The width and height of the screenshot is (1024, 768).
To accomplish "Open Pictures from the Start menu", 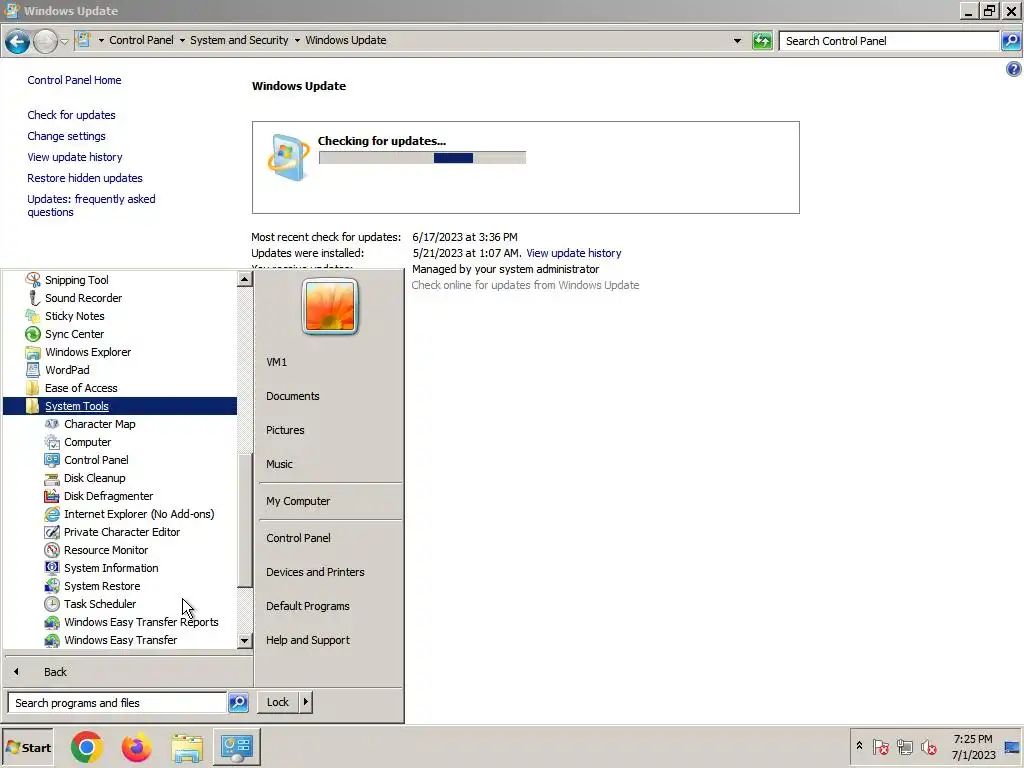I will [x=285, y=430].
